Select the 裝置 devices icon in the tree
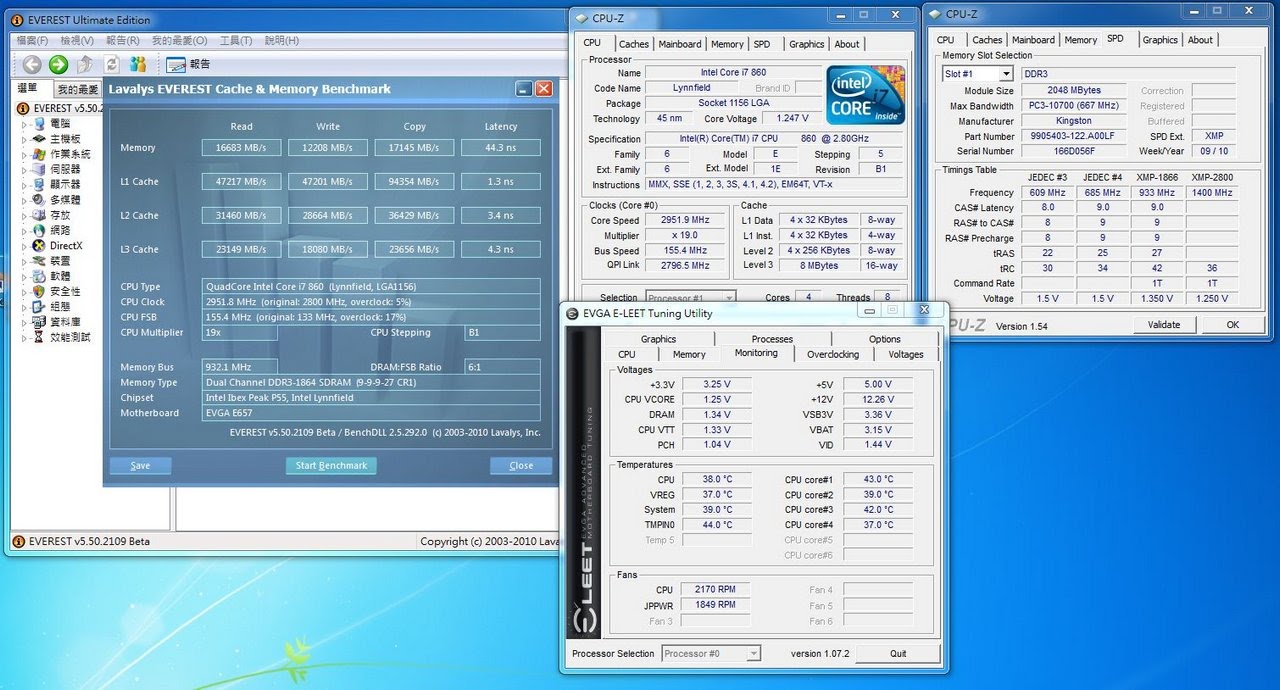 click(x=40, y=261)
